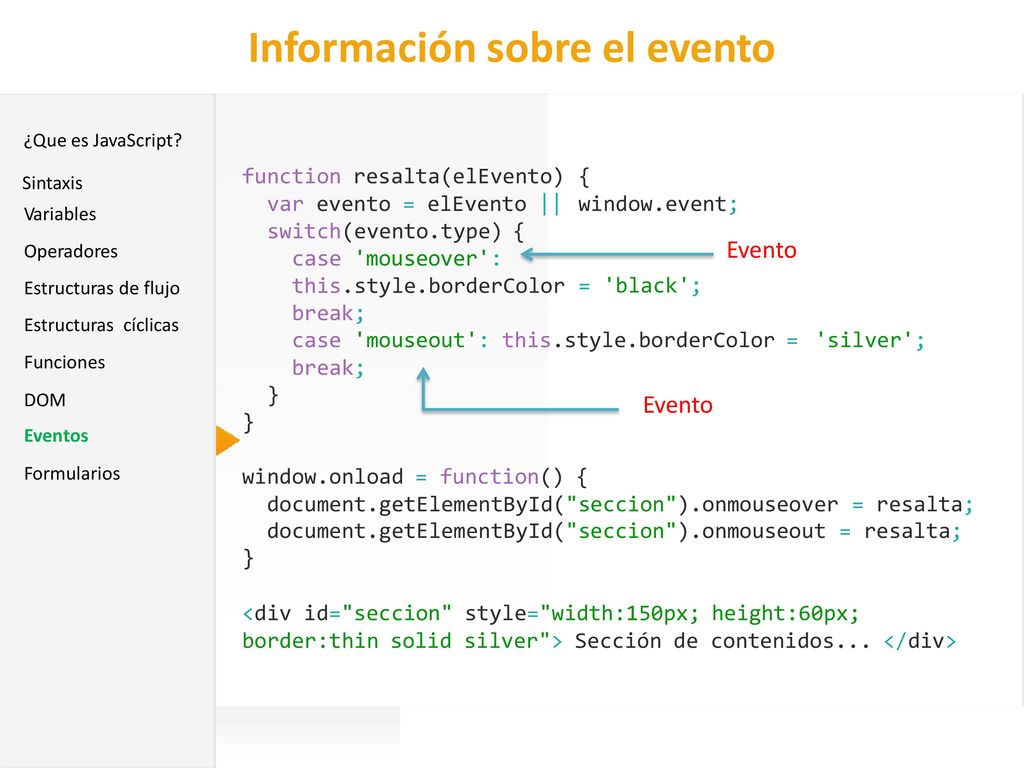
Task: Click the "'silver';" value in case line
Action: 870,340
